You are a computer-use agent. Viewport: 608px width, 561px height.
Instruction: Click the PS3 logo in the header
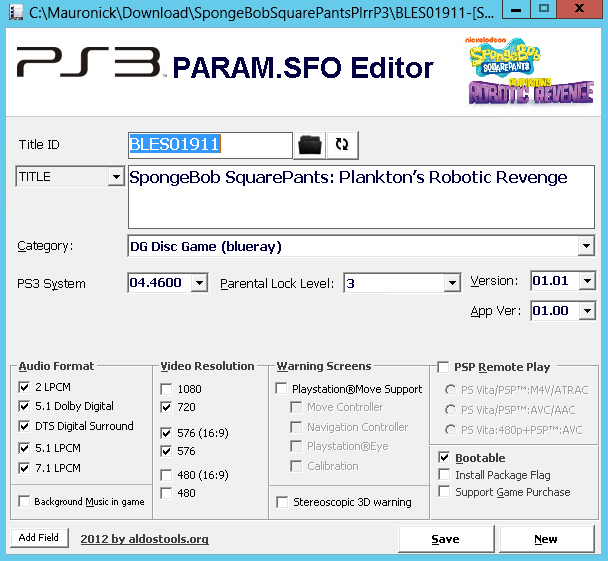click(88, 65)
